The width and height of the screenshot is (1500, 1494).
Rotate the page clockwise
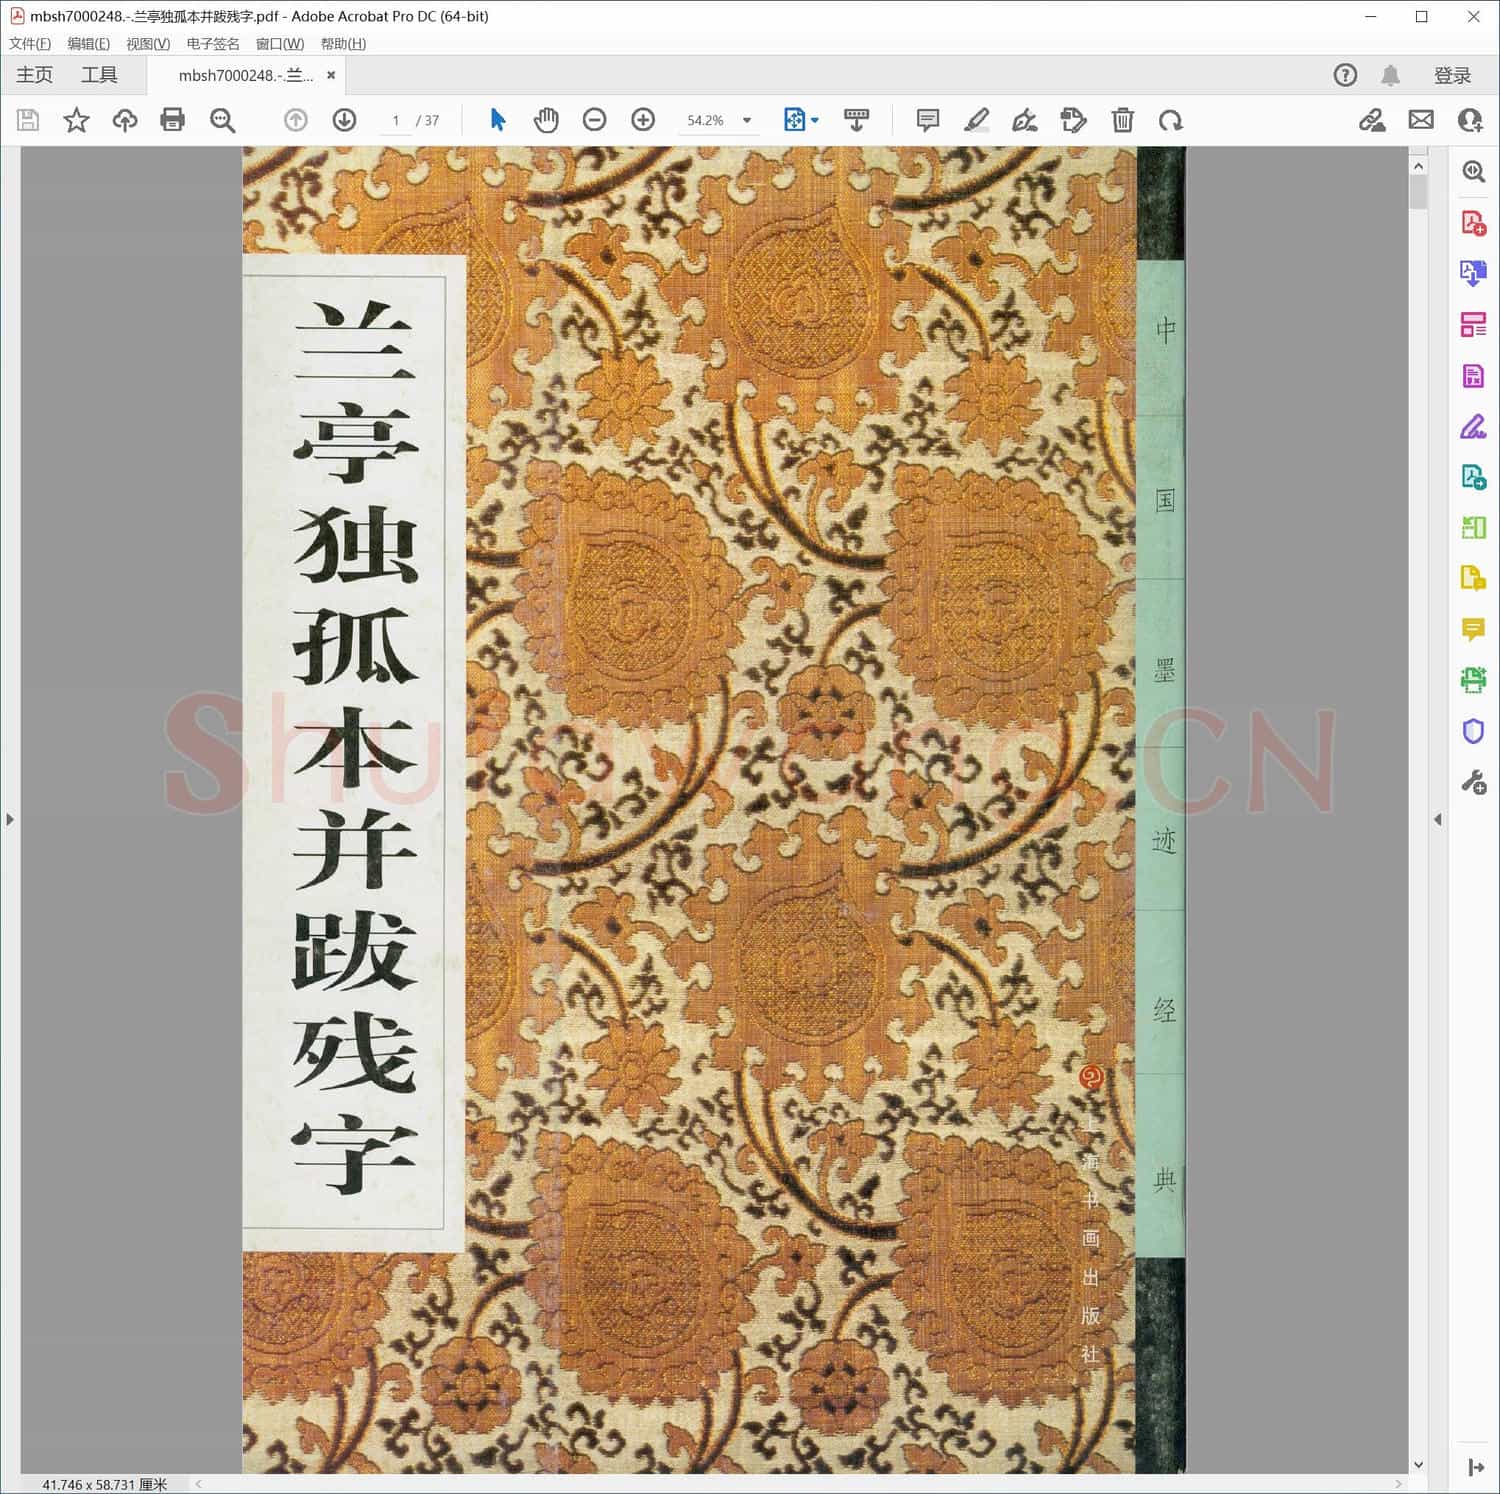pos(1170,120)
